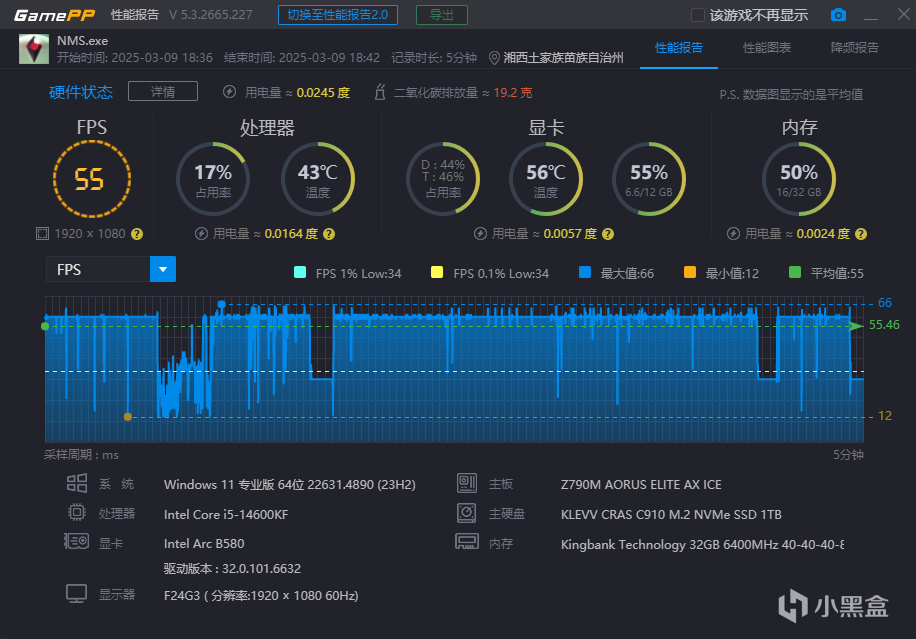Click the F24G3 monitor text

pos(261,596)
